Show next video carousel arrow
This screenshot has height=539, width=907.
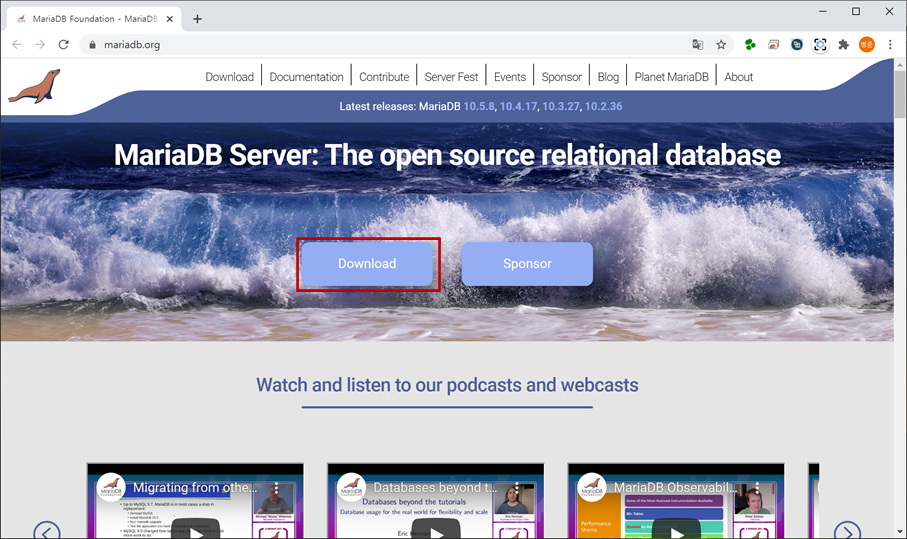[x=847, y=531]
